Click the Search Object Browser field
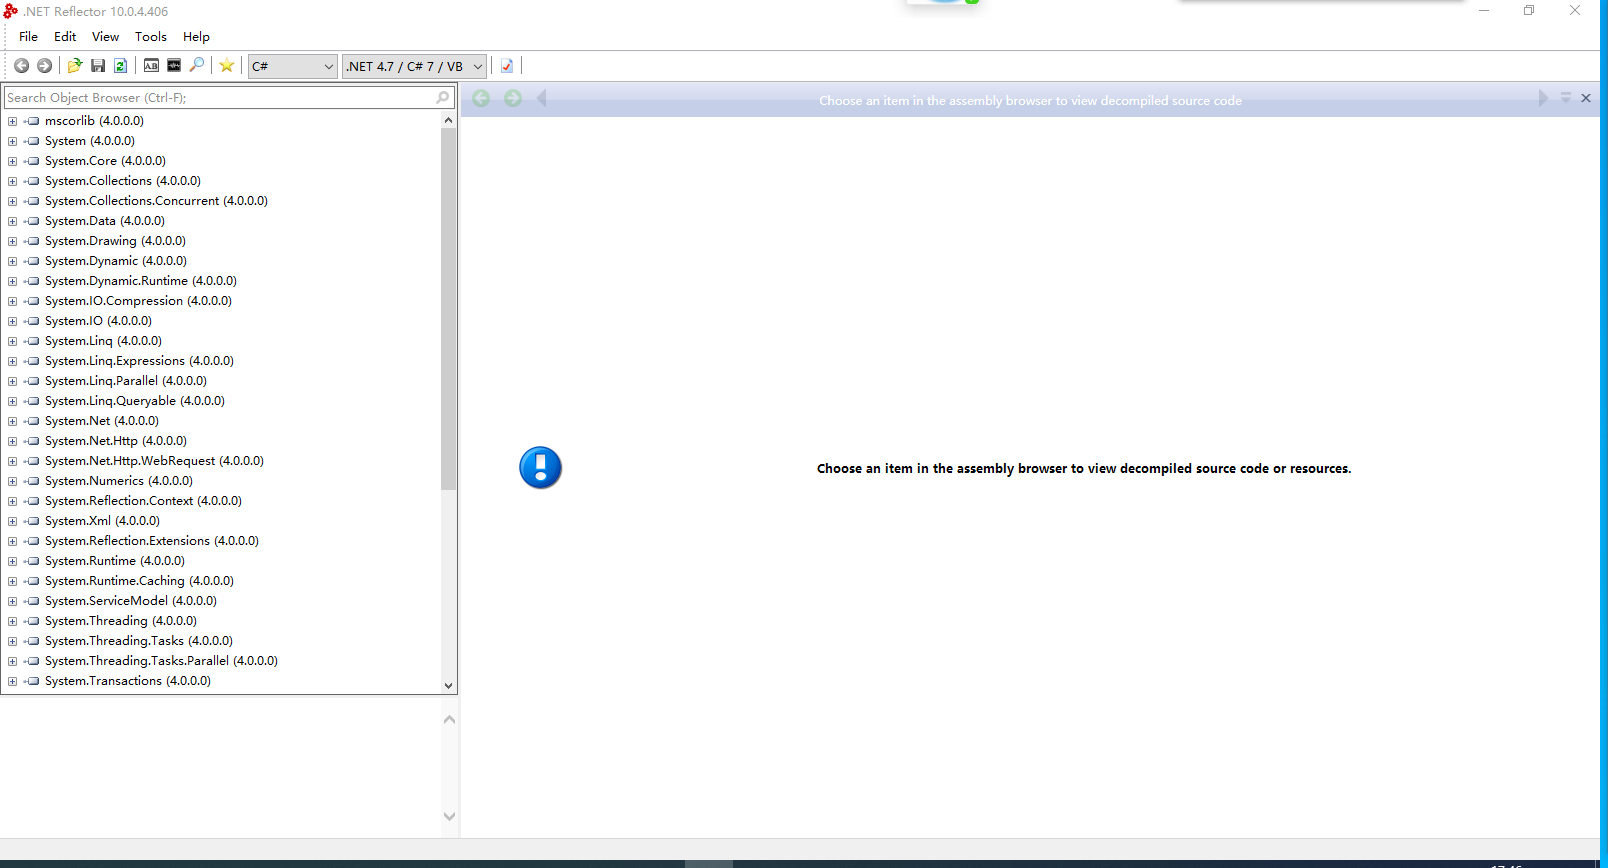Viewport: 1608px width, 868px height. (x=229, y=97)
